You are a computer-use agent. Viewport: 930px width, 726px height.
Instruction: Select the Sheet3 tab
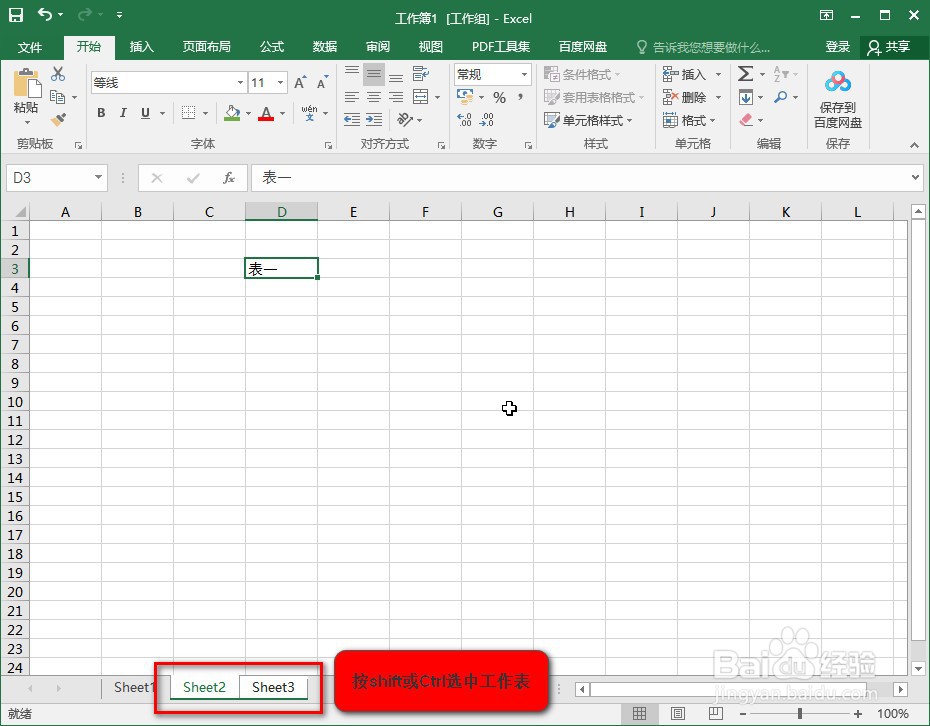(x=273, y=687)
